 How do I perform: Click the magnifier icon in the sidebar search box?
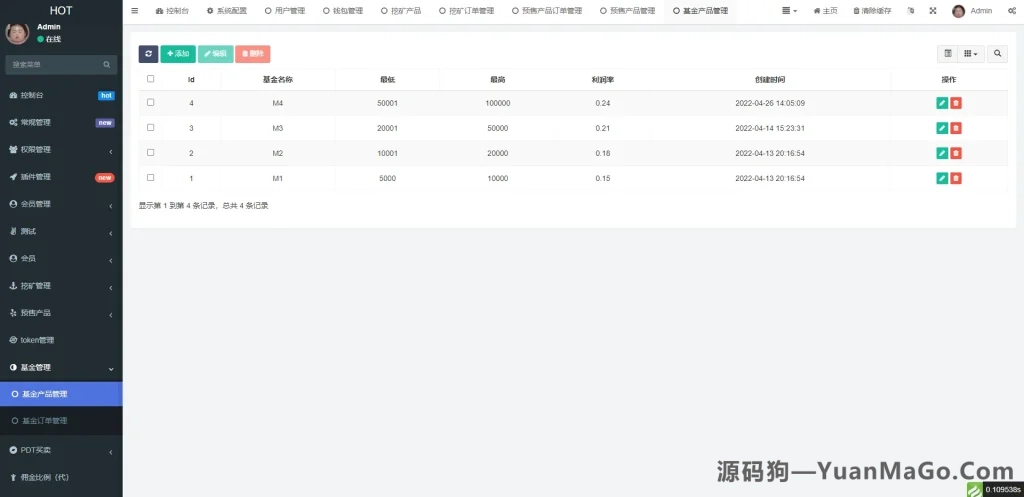106,65
